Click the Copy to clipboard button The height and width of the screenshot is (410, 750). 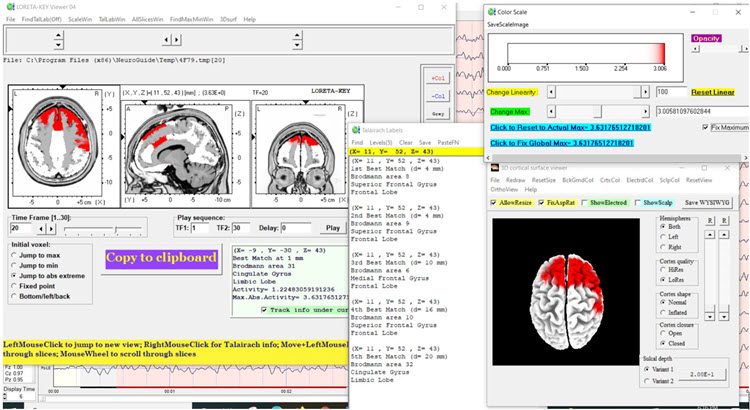coord(161,257)
